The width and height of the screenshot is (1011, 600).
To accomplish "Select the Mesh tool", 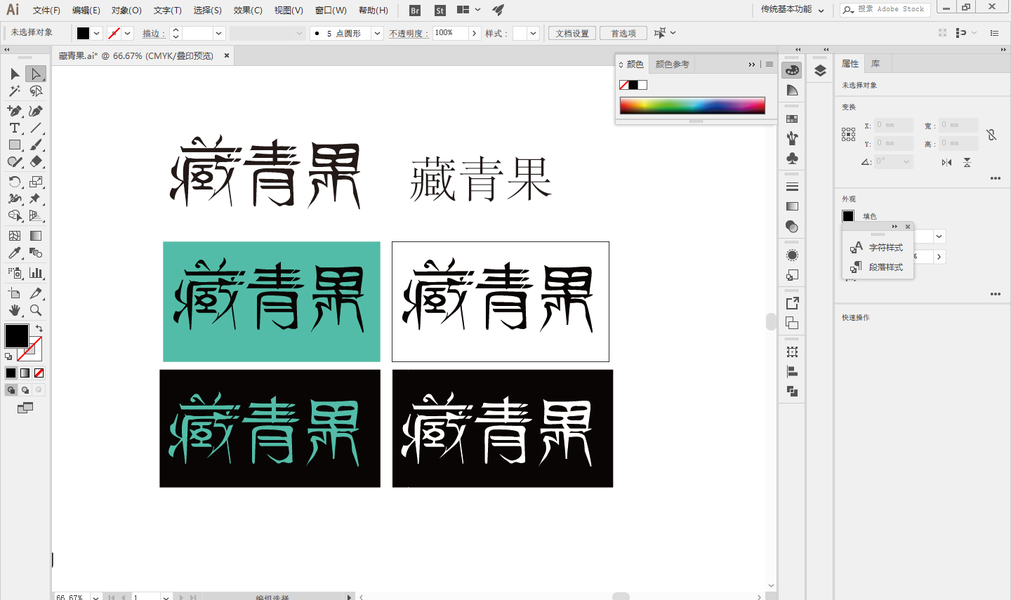I will 15,236.
